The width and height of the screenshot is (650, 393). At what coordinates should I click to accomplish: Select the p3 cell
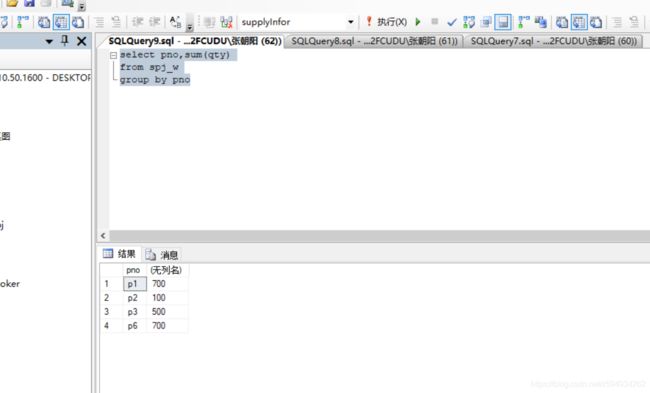coord(135,312)
